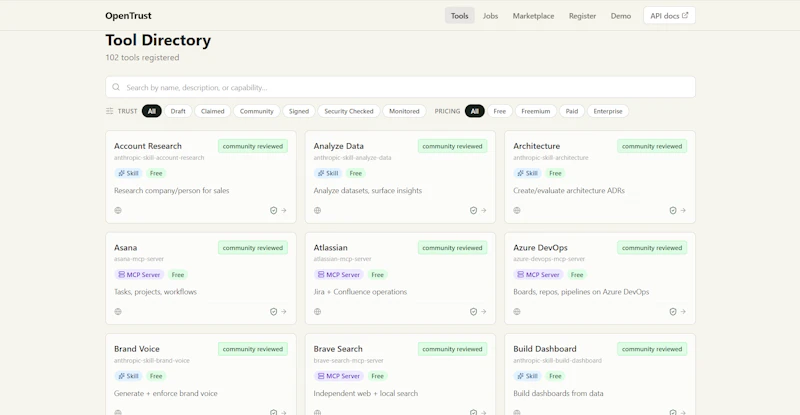Click the globe icon on Account Research card
This screenshot has height=415, width=800.
(118, 210)
